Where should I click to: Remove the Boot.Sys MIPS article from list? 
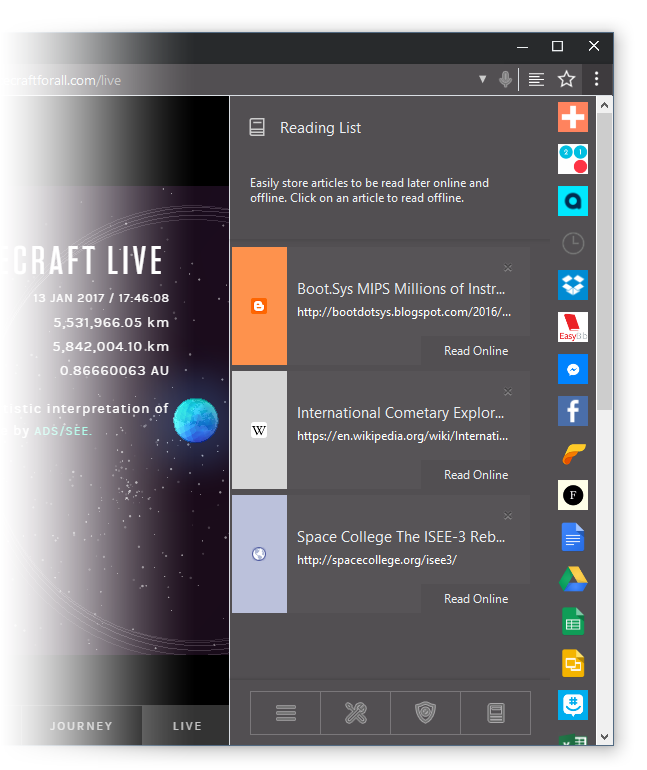point(508,268)
